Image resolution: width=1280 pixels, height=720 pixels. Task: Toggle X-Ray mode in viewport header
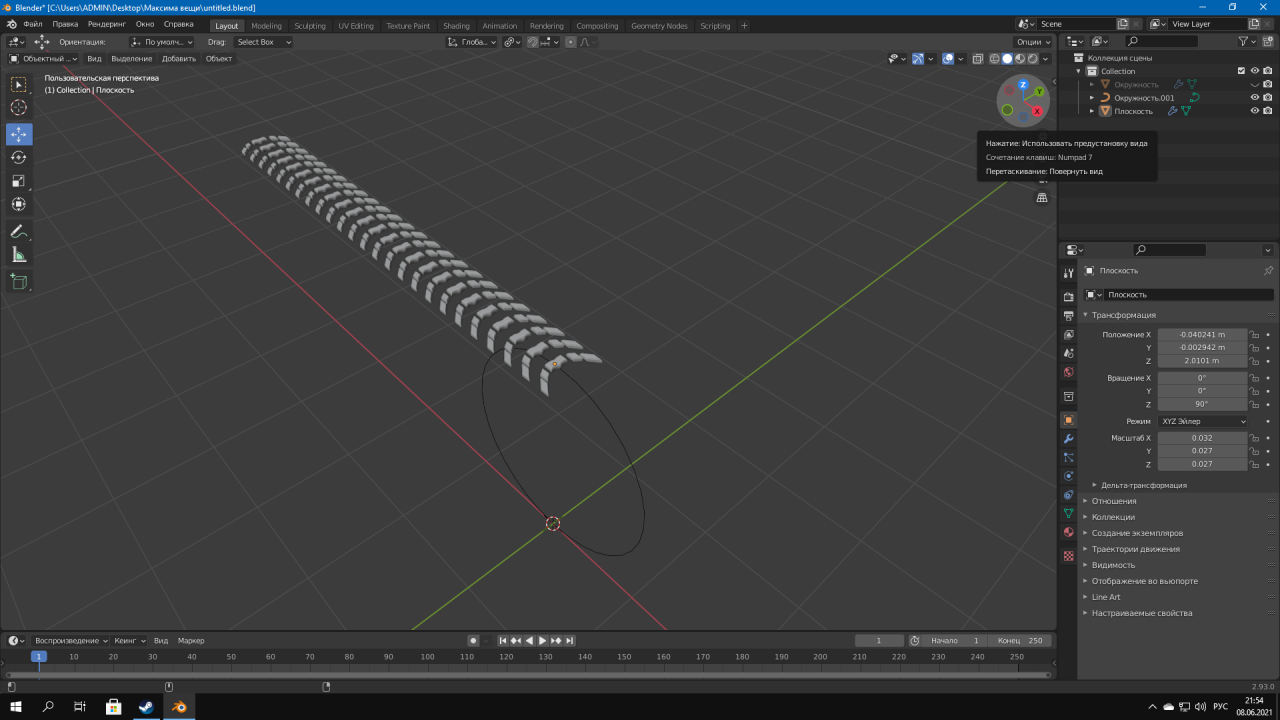[x=979, y=59]
